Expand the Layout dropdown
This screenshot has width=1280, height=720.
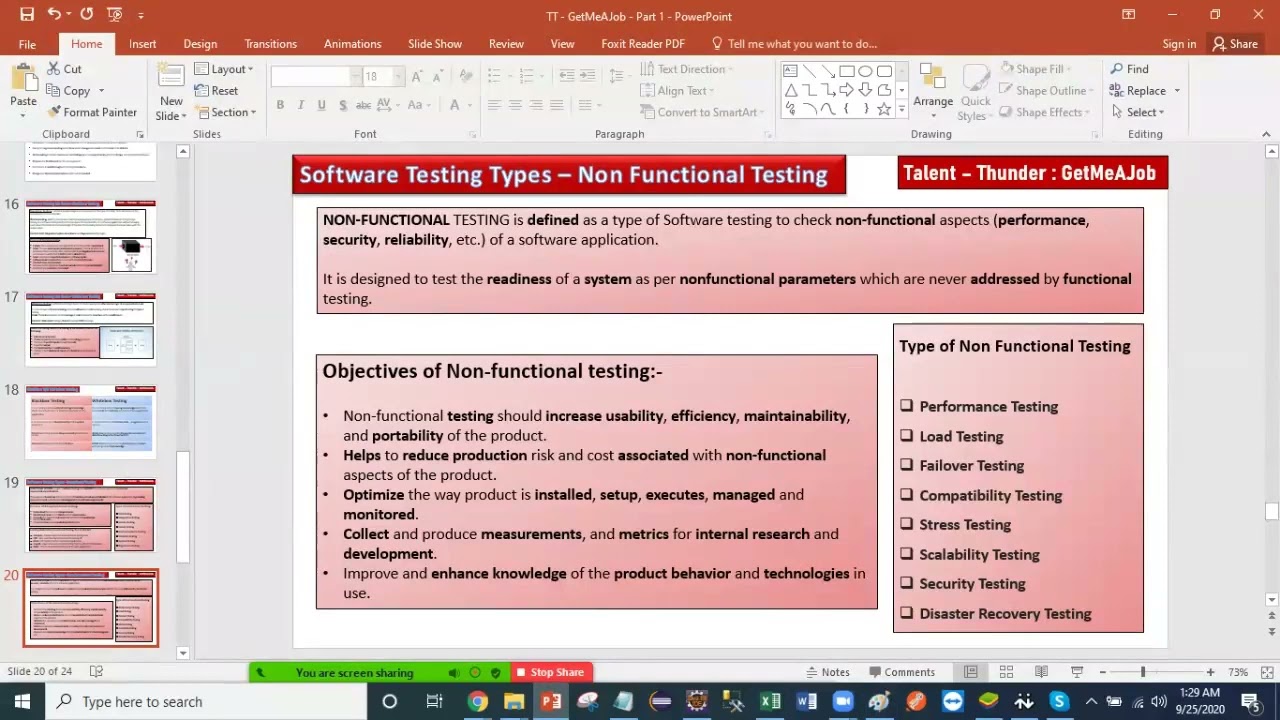pyautogui.click(x=224, y=69)
